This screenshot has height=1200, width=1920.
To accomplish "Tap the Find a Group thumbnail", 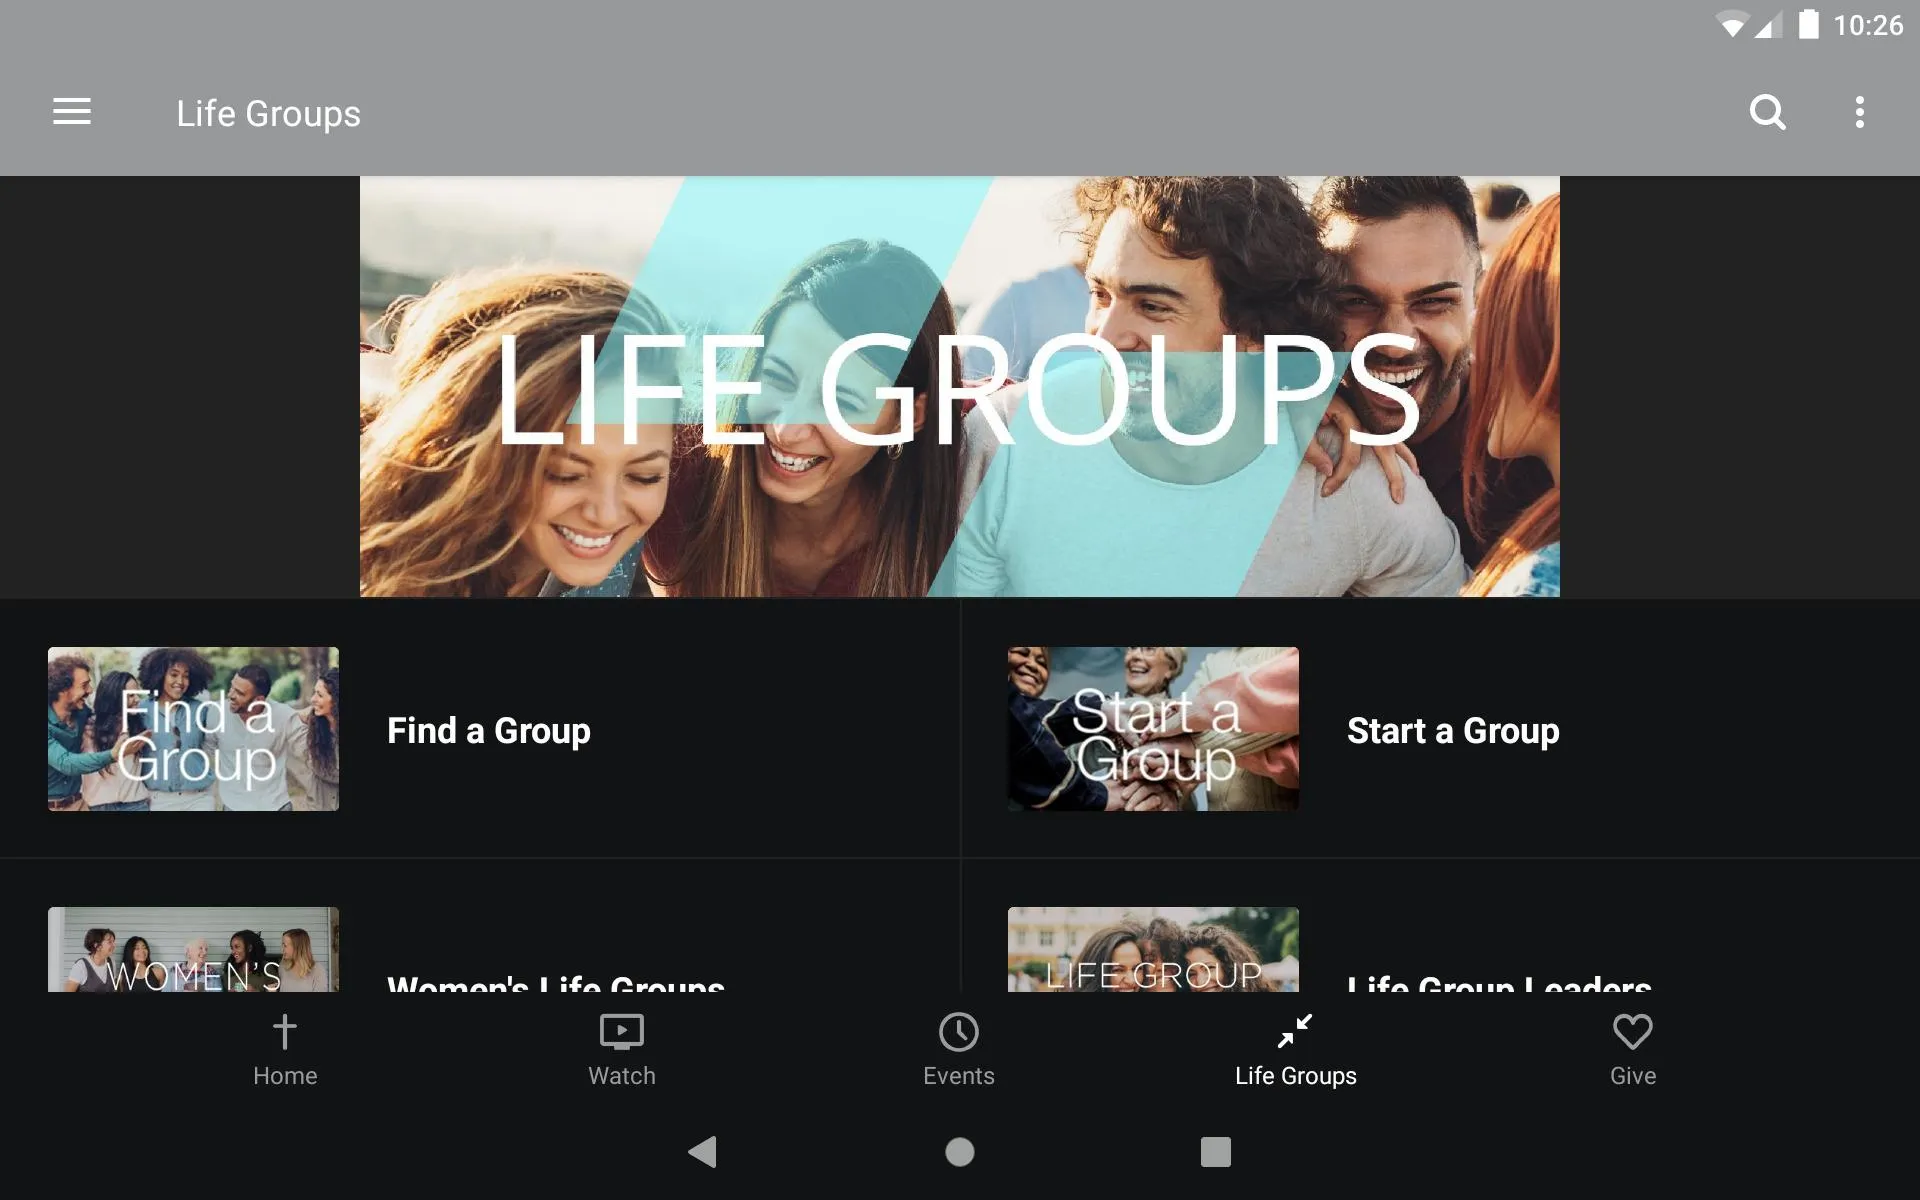I will 194,729.
